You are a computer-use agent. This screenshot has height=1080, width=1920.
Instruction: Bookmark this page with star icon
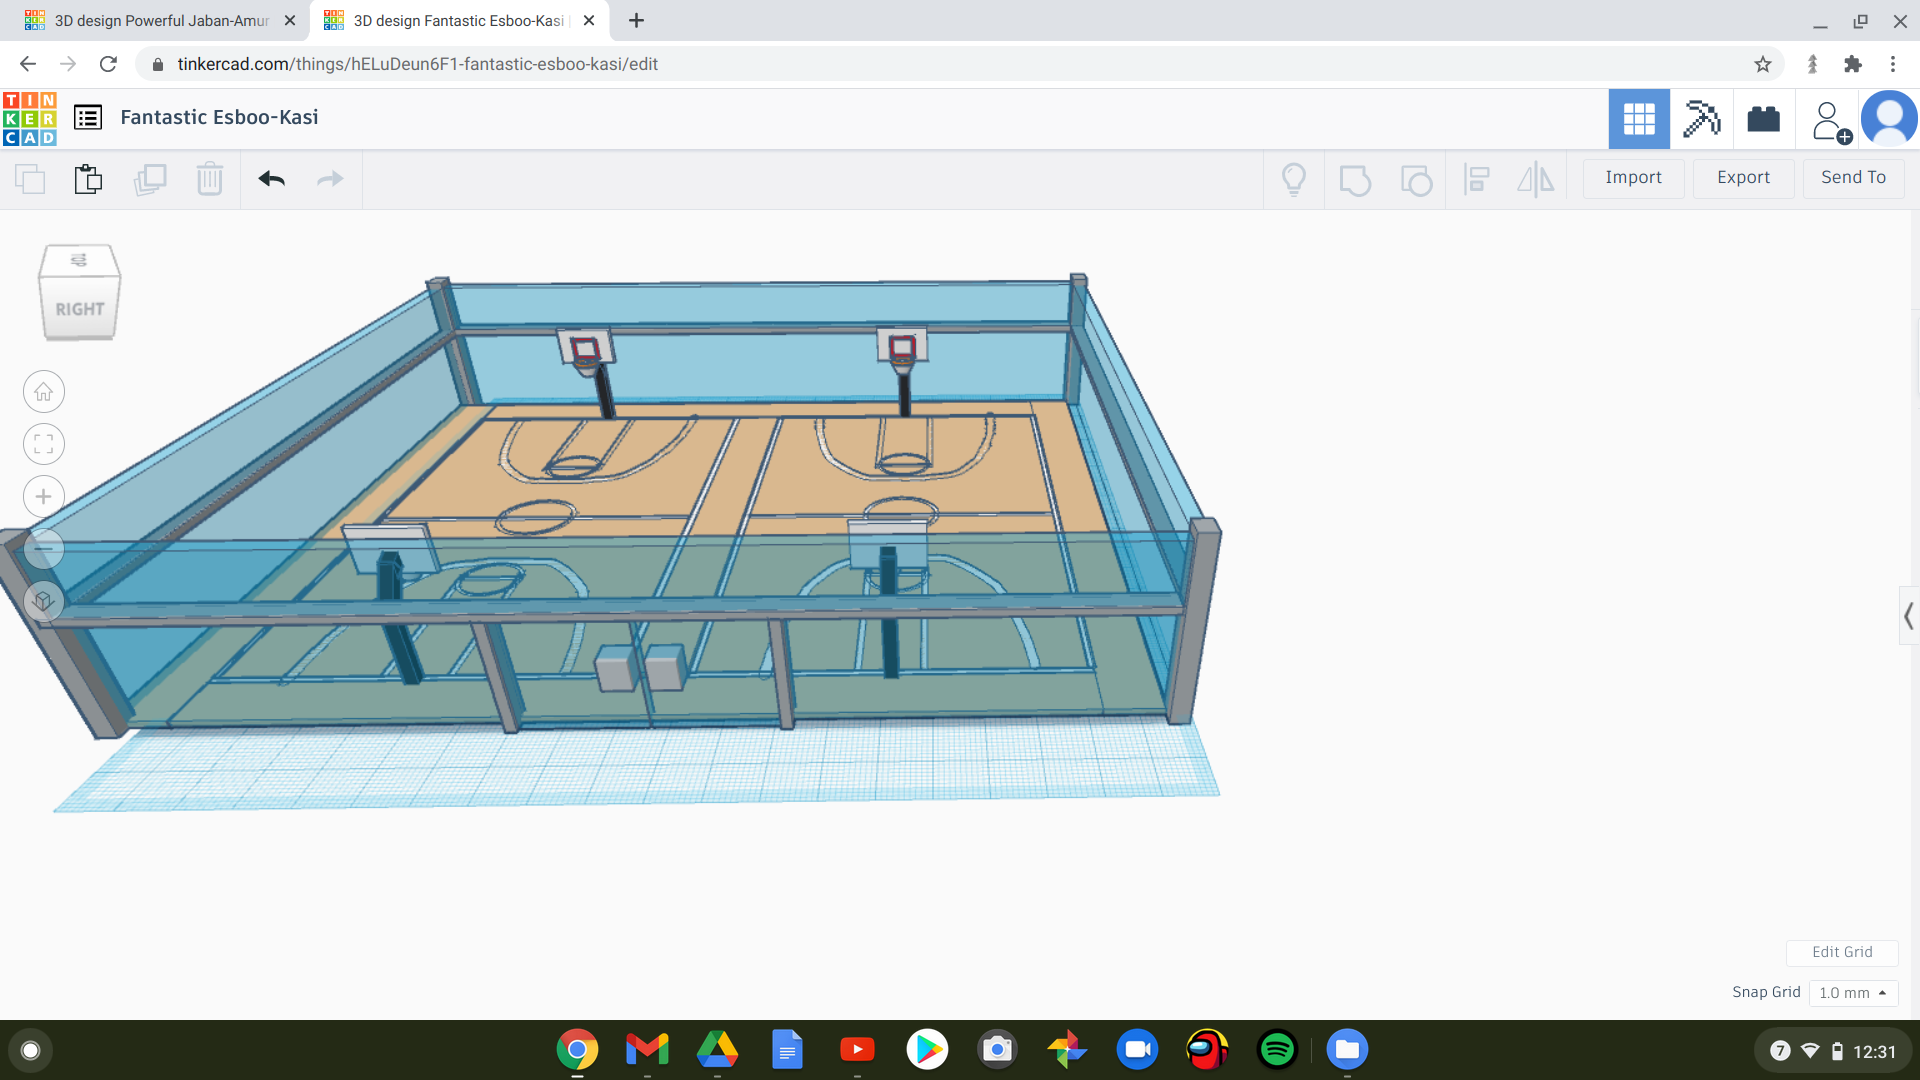coord(1762,65)
